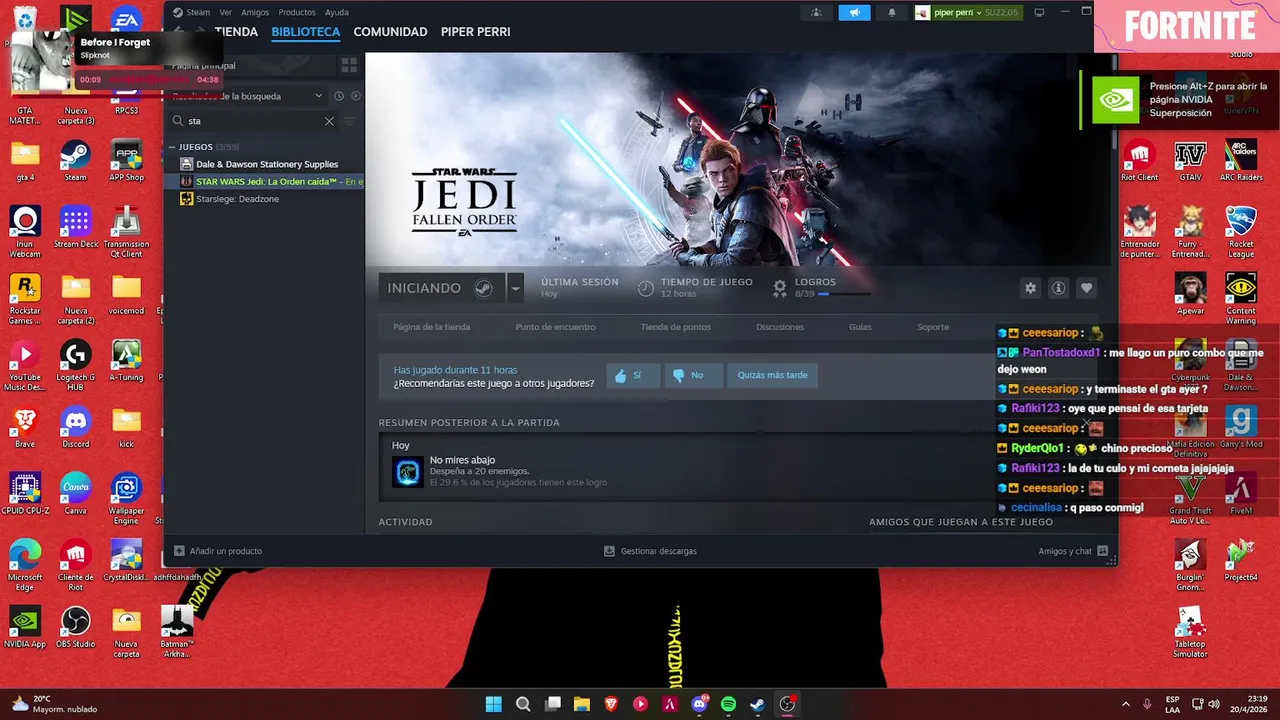This screenshot has width=1280, height=720.
Task: Select thumbs down No recommendation
Action: [693, 376]
